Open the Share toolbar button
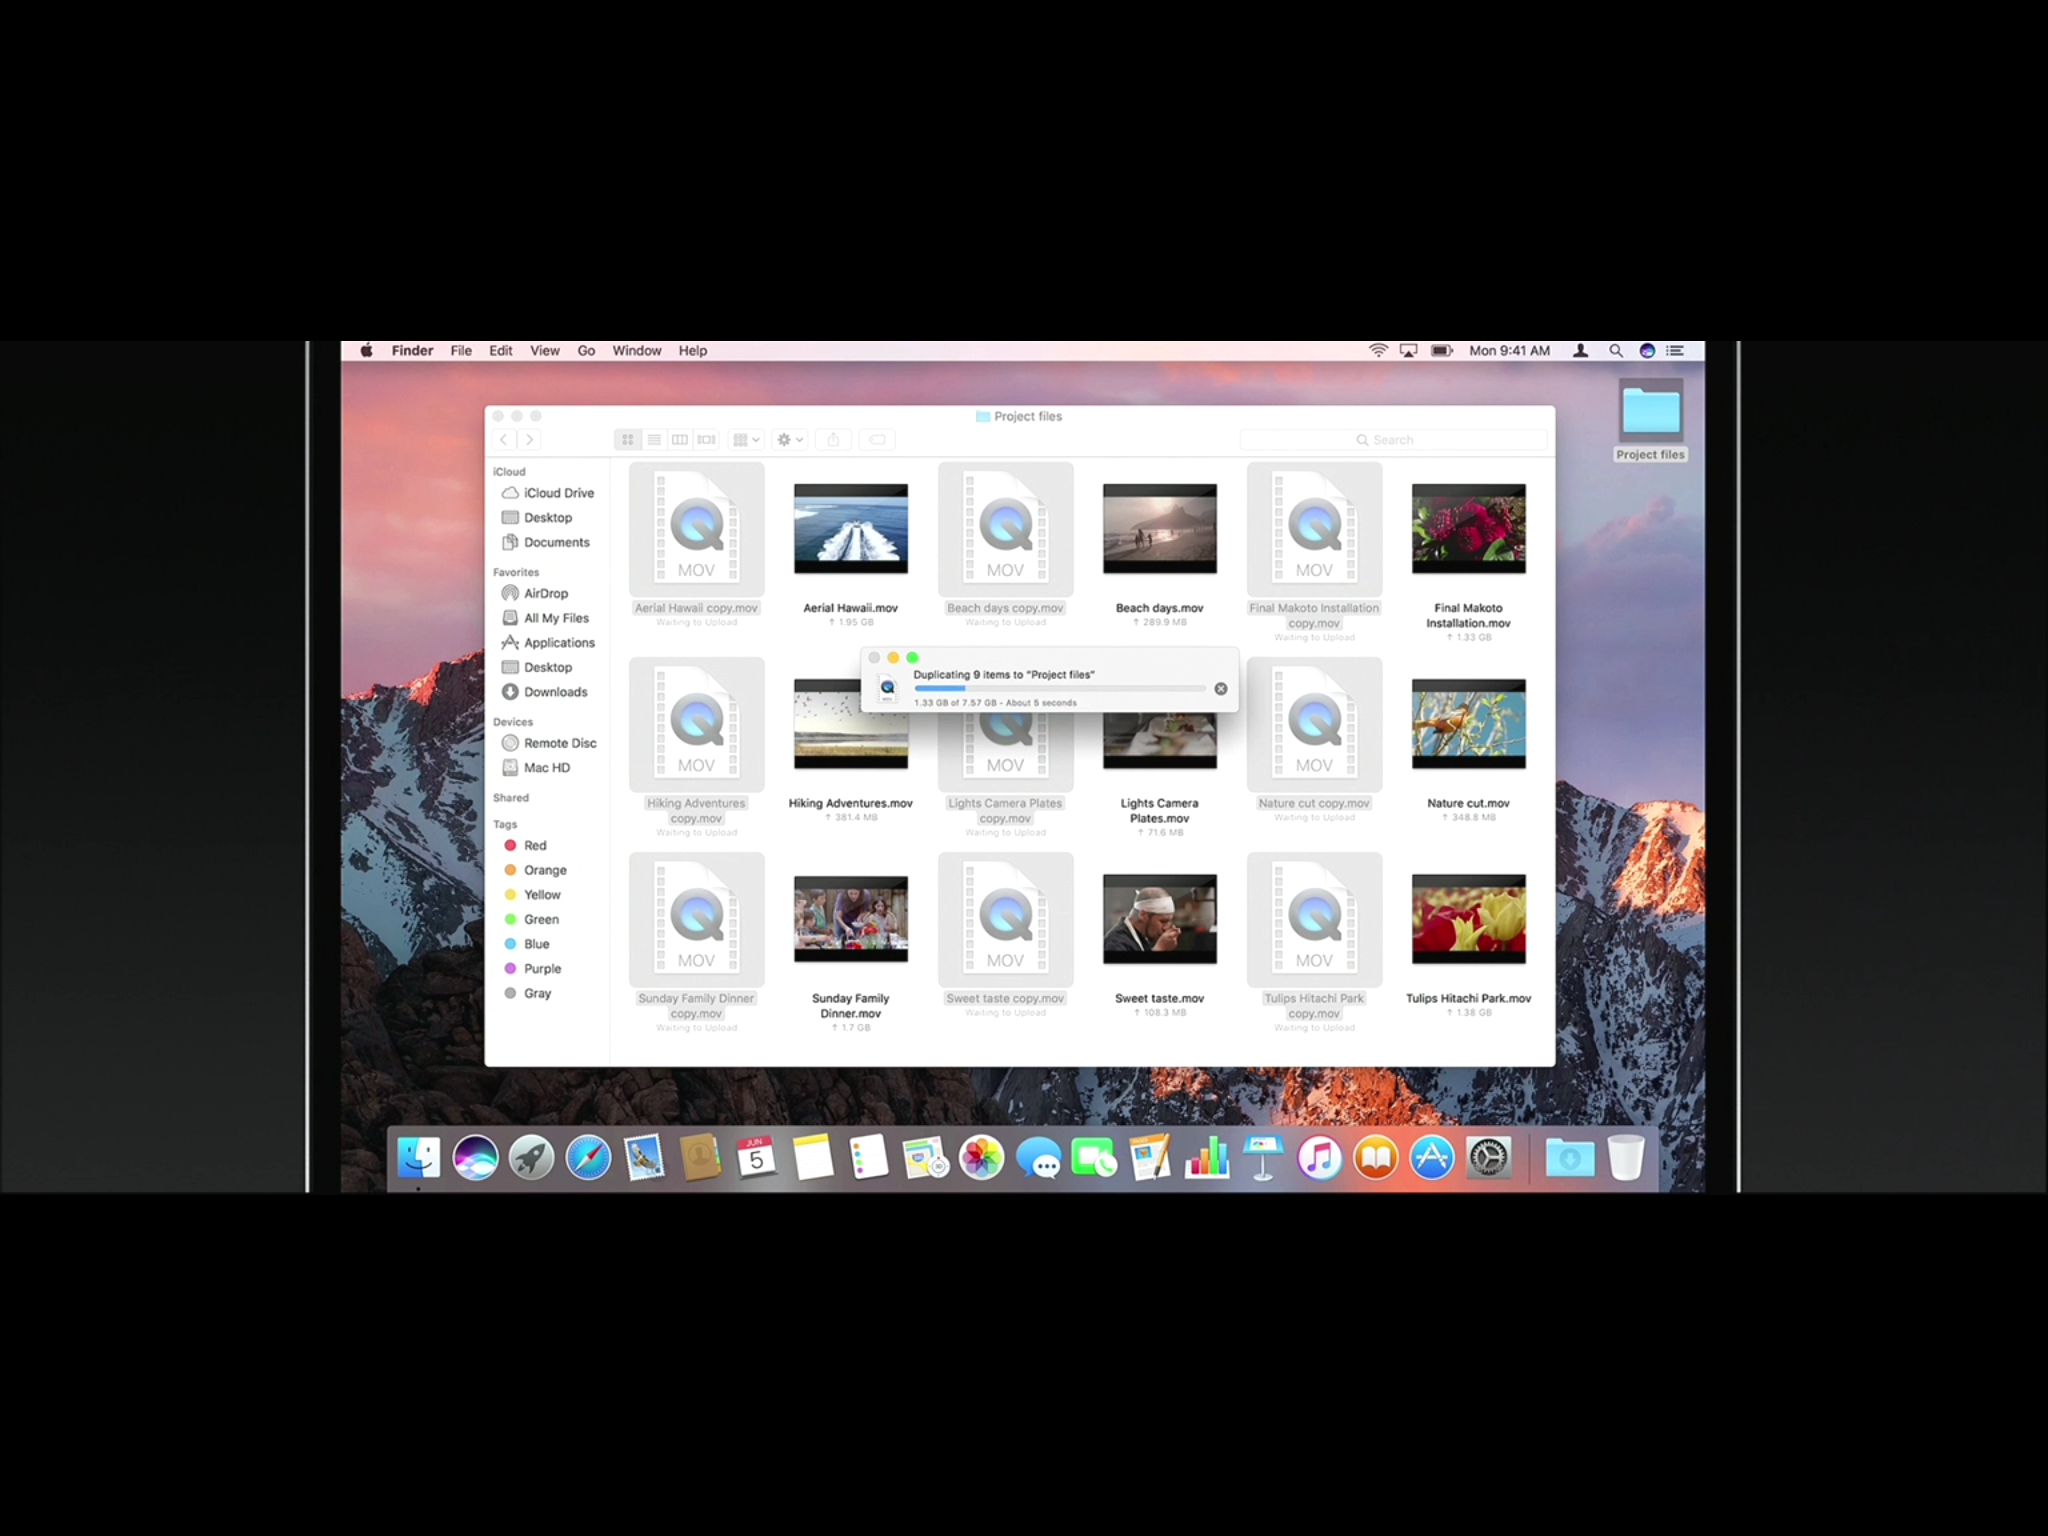Viewport: 2048px width, 1536px height. point(833,440)
